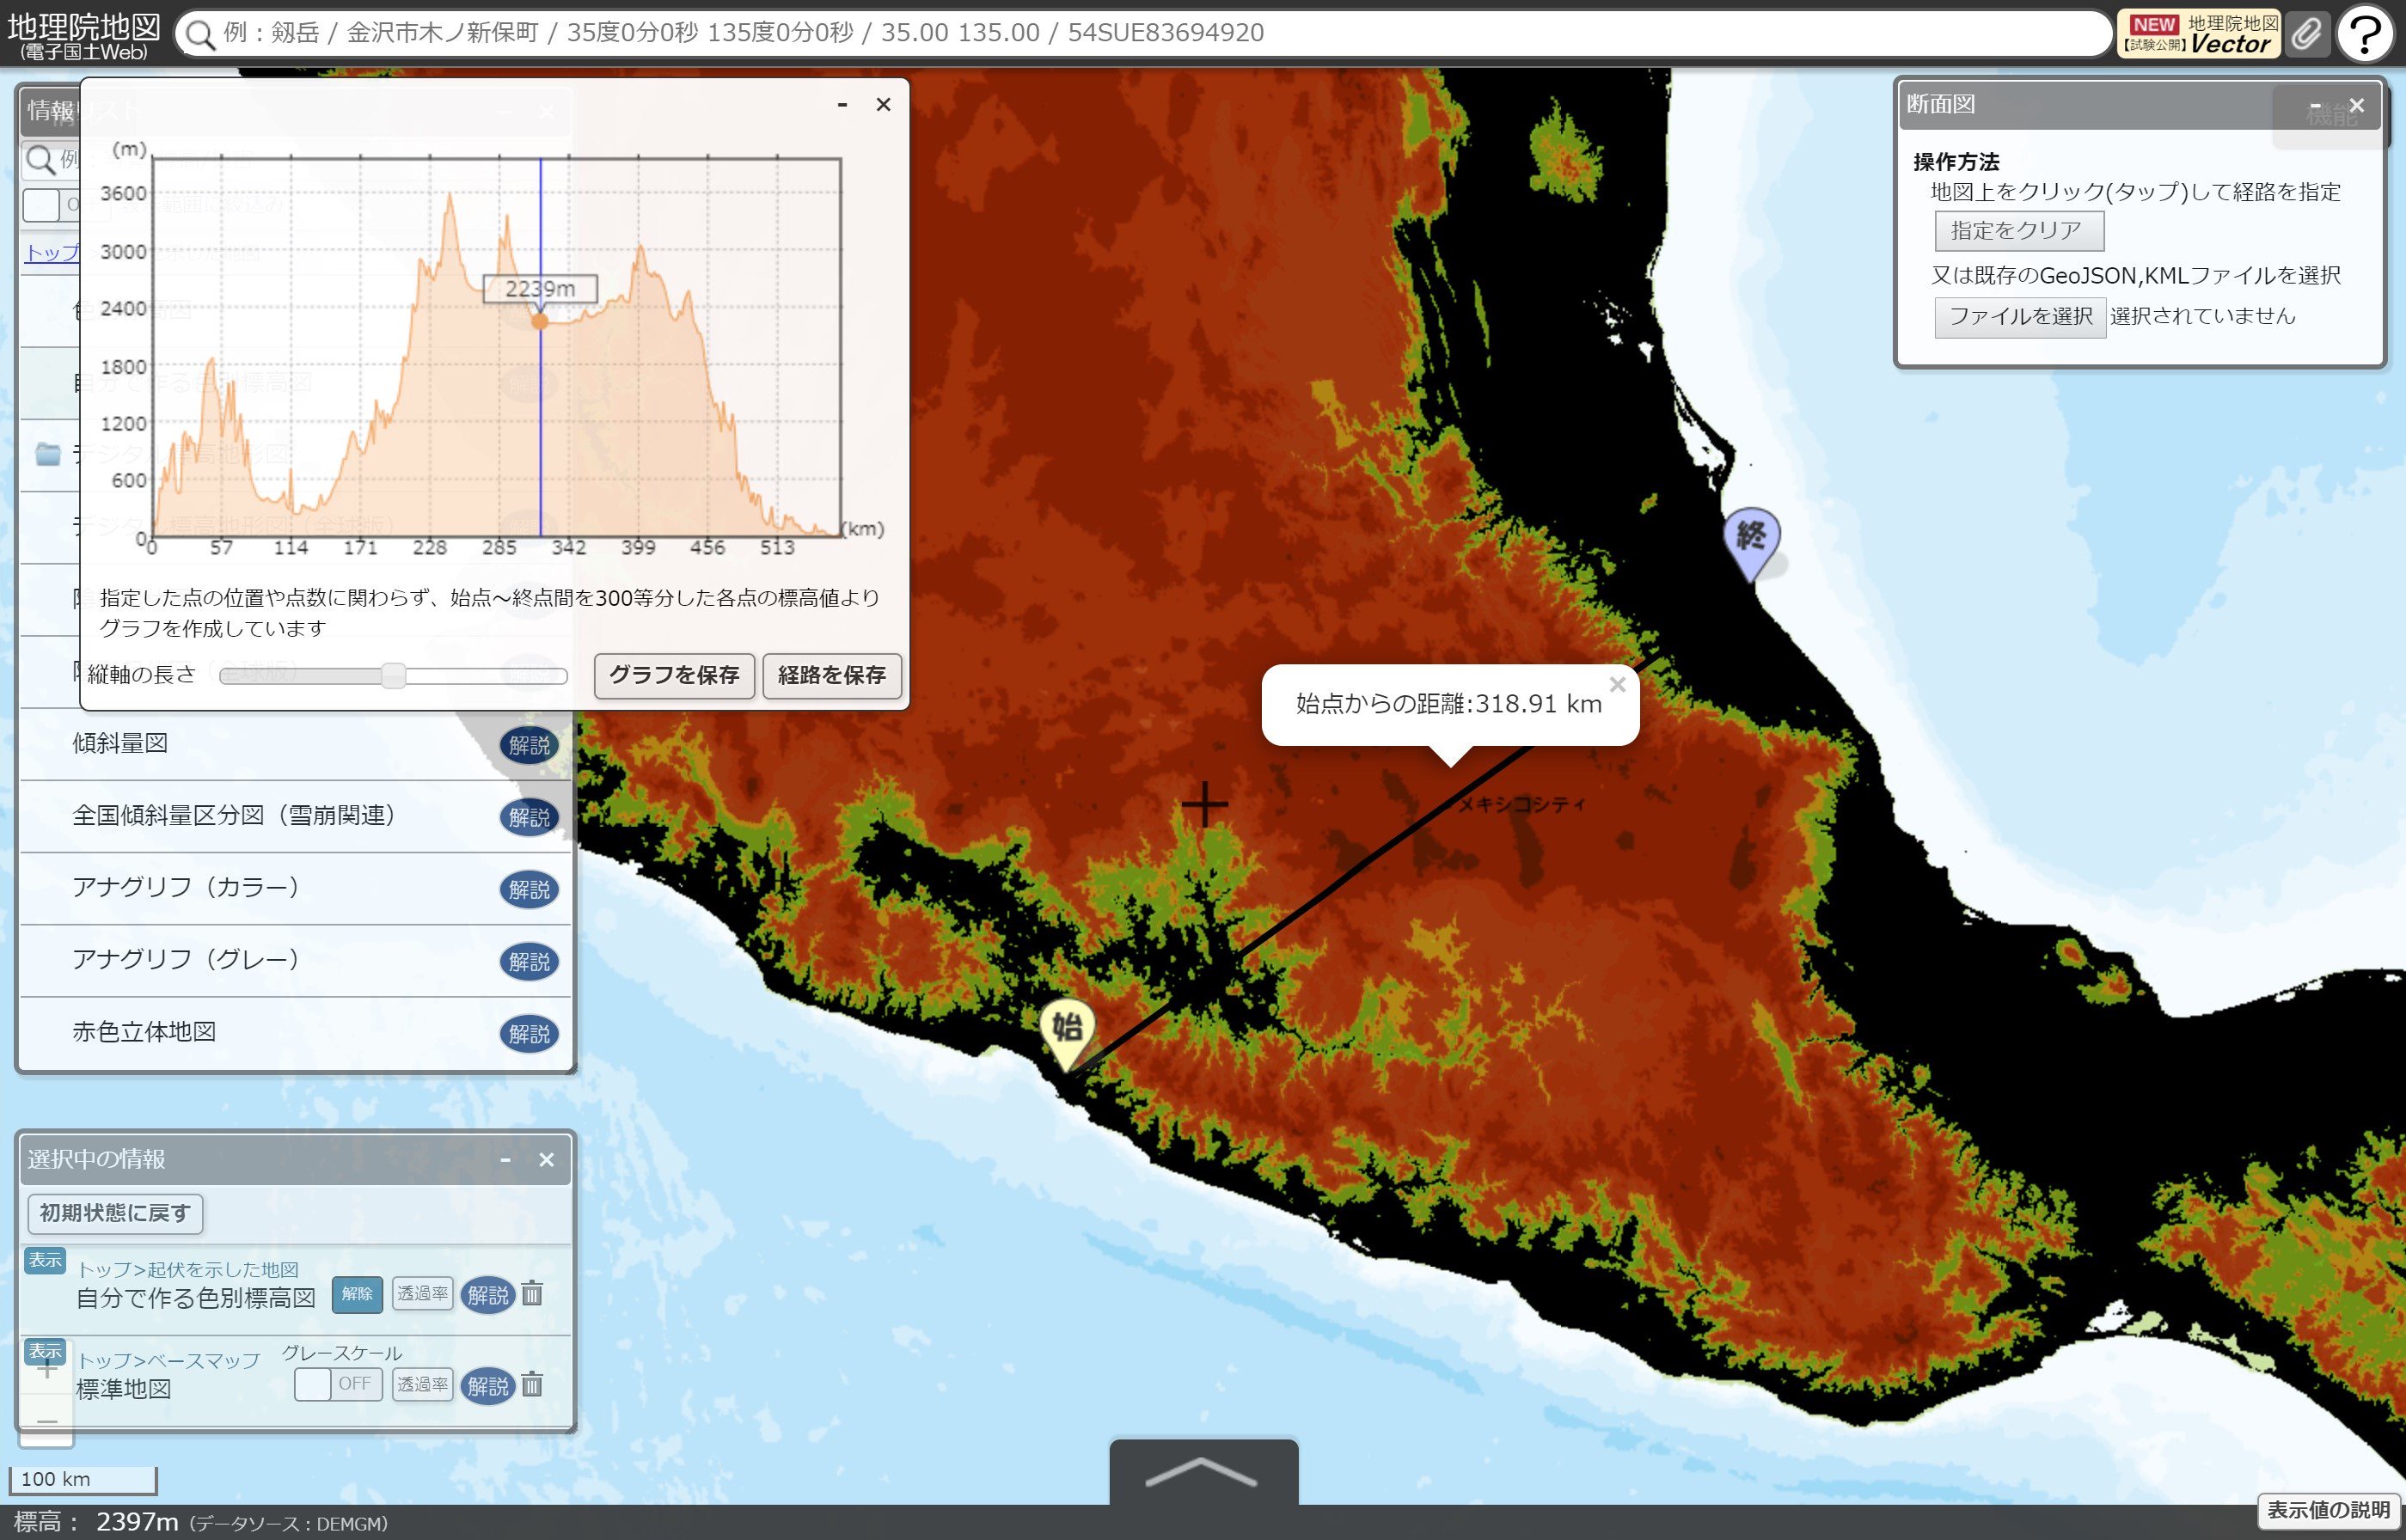Toggle 表示 for 自分で作る色別標高図 layer
The width and height of the screenshot is (2406, 1540).
pyautogui.click(x=45, y=1260)
